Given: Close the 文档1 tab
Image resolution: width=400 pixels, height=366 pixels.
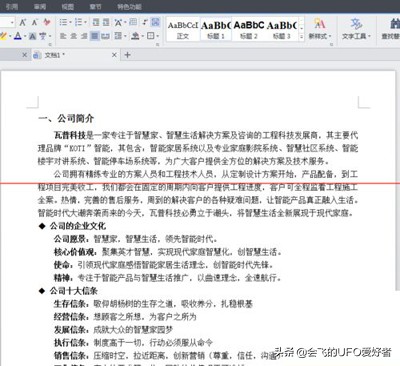Looking at the screenshot, I should point(114,55).
